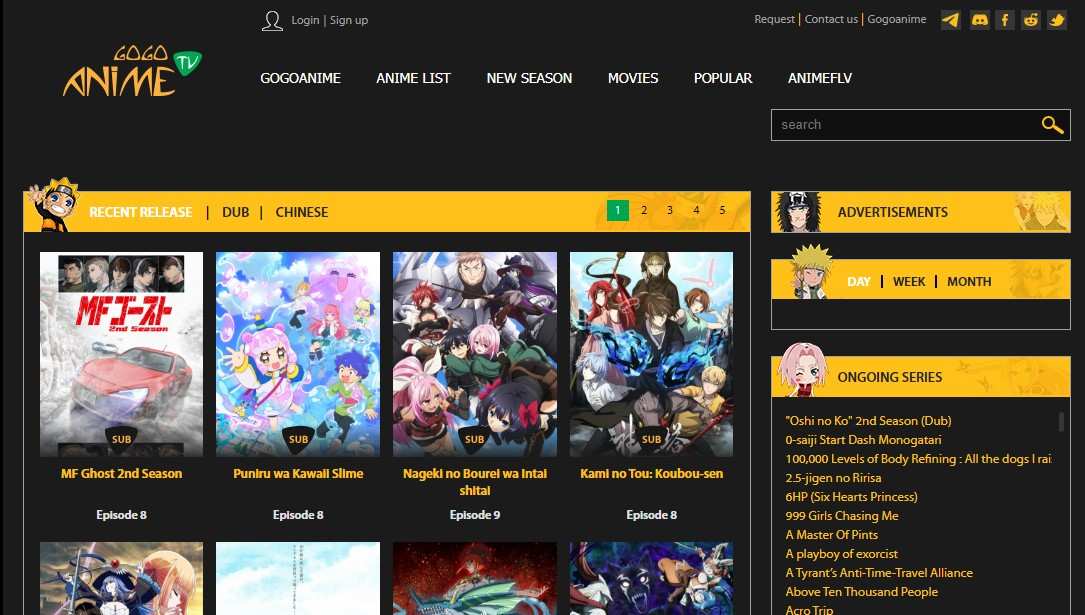This screenshot has width=1085, height=615.
Task: Open the ANIME LIST menu item
Action: [x=413, y=78]
